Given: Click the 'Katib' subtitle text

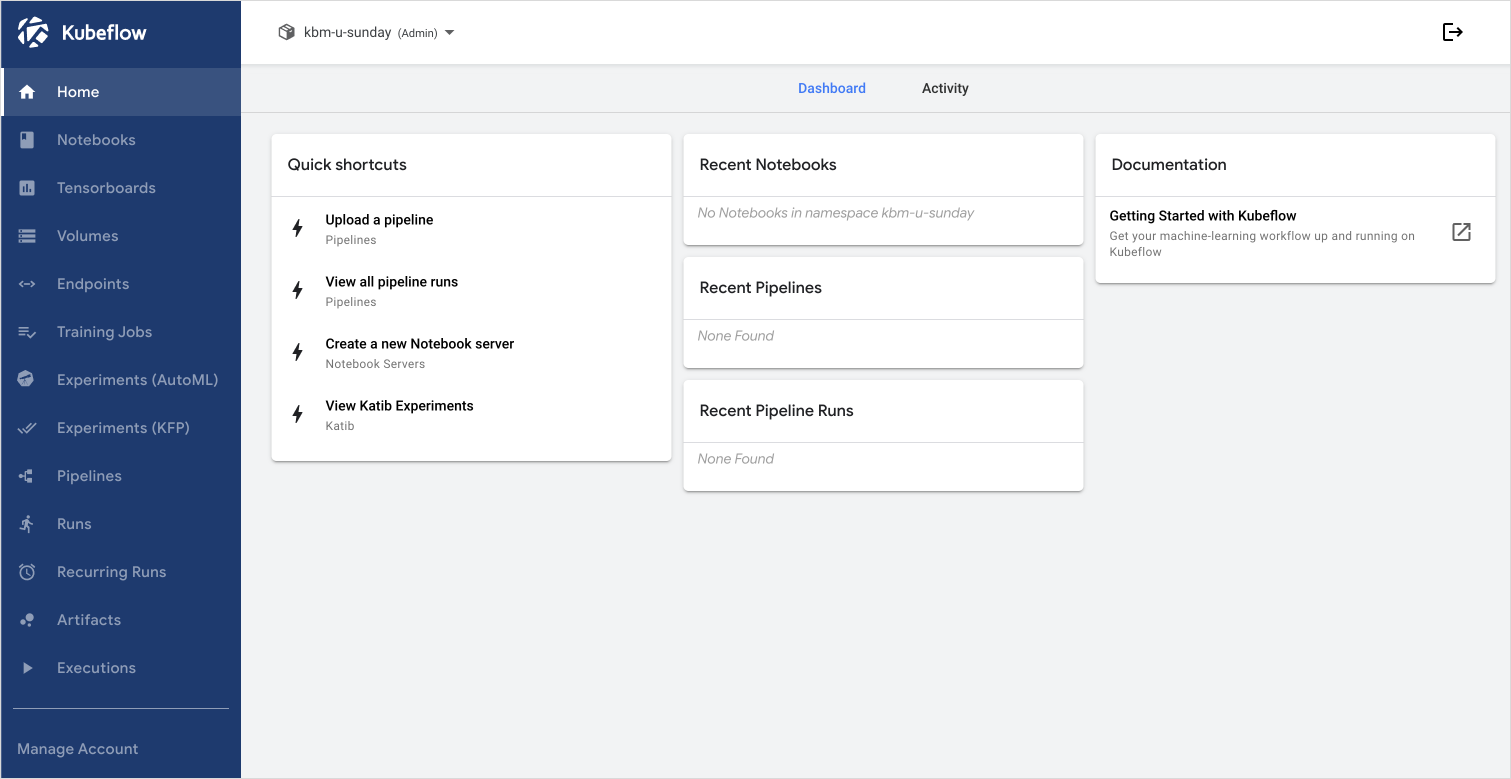Looking at the screenshot, I should tap(340, 426).
